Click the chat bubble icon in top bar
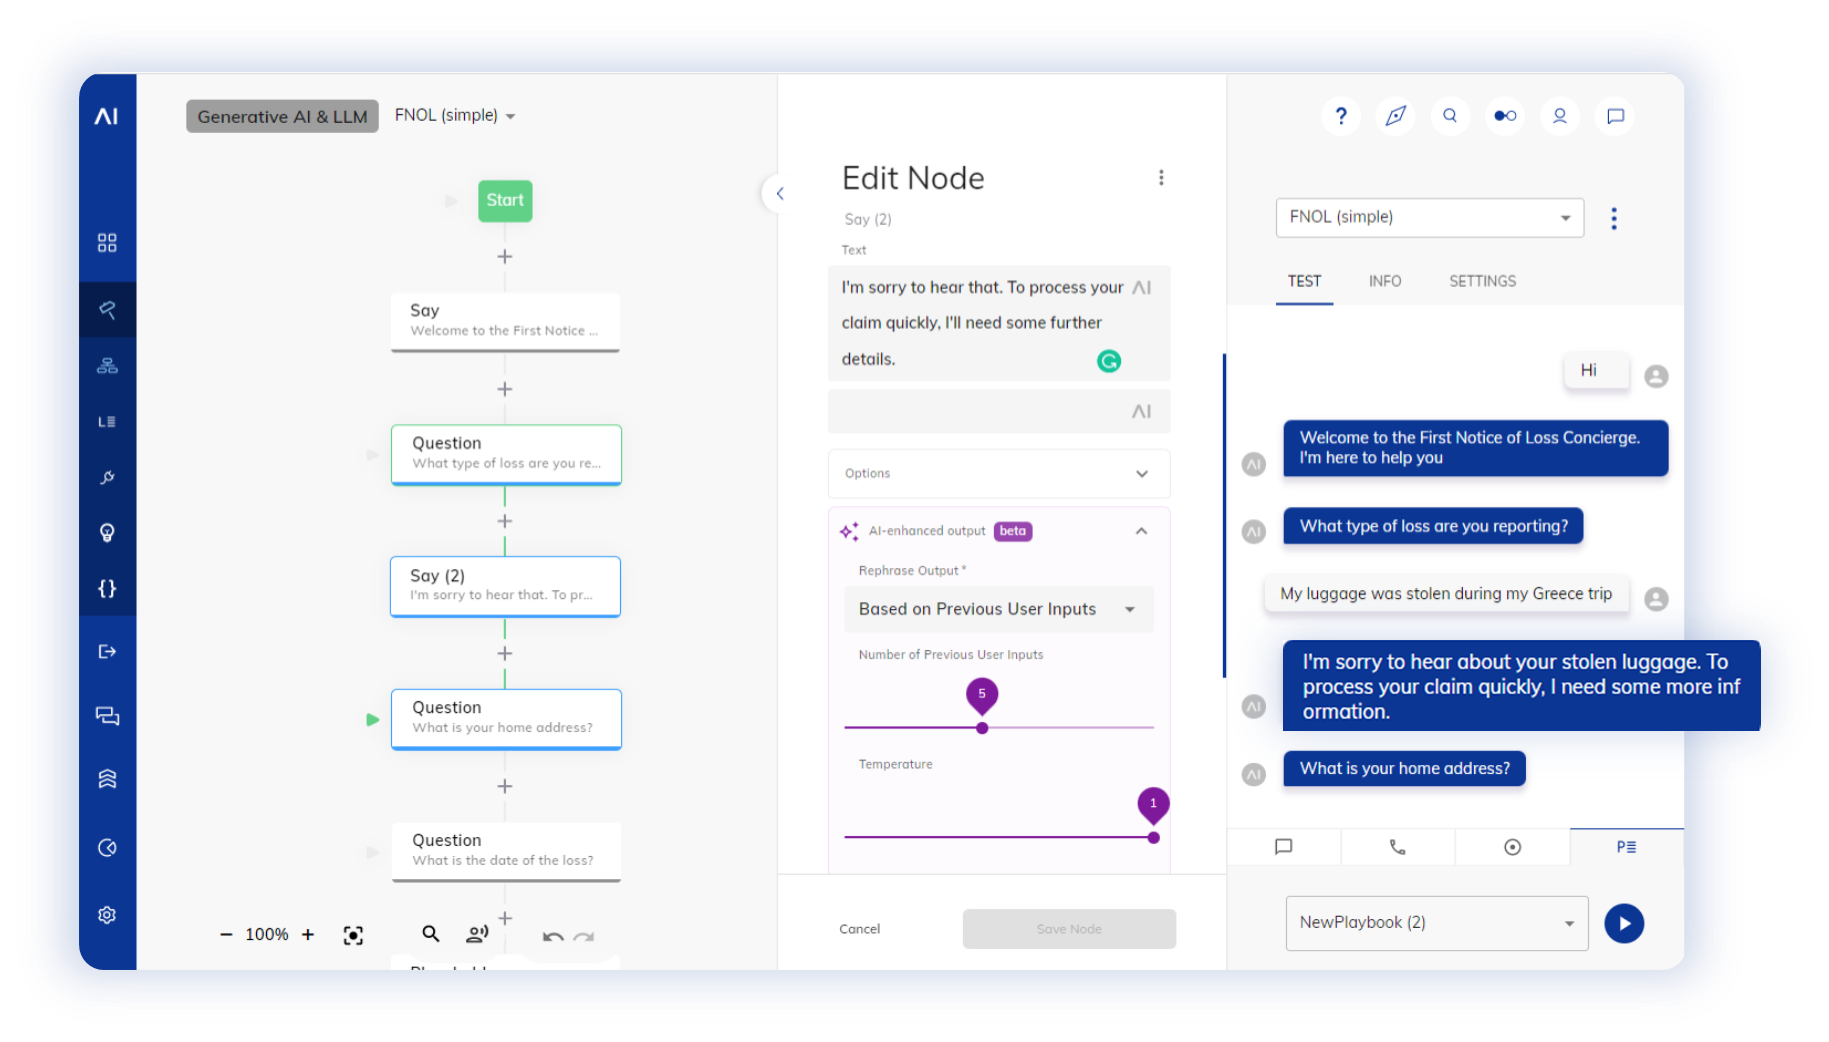The image size is (1829, 1042). [1615, 116]
